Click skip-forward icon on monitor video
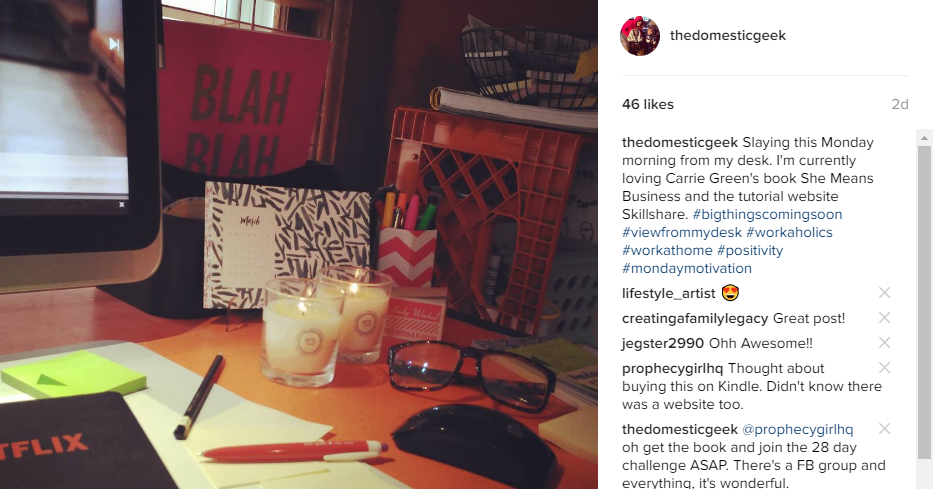Viewport: 933px width, 489px height. [114, 45]
